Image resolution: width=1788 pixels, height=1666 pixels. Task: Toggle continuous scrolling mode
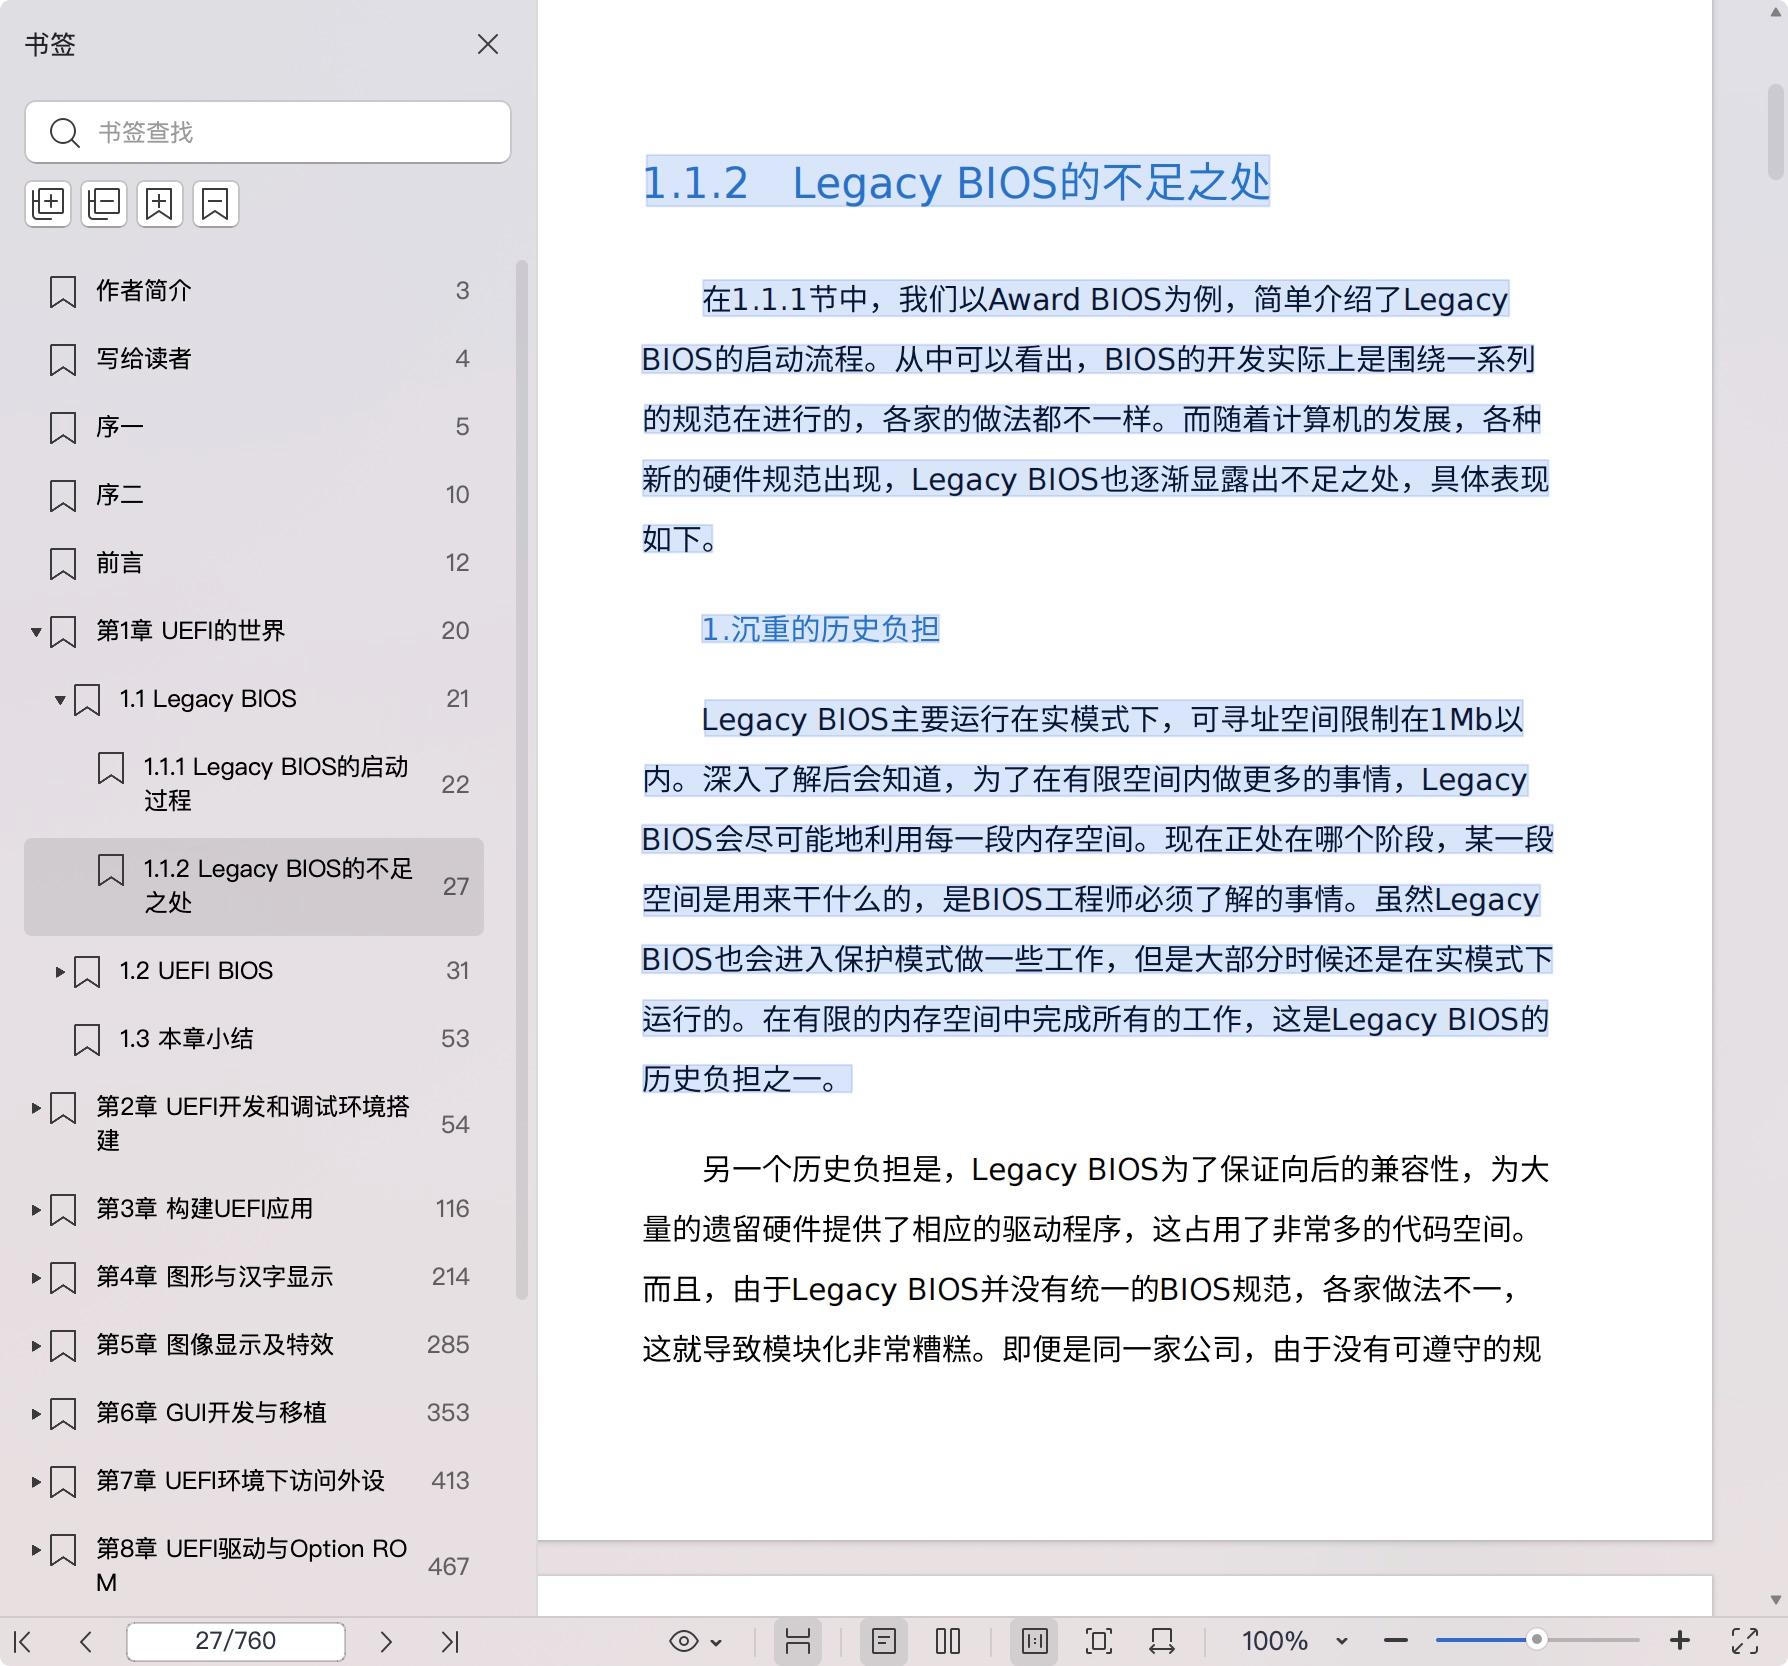[798, 1641]
